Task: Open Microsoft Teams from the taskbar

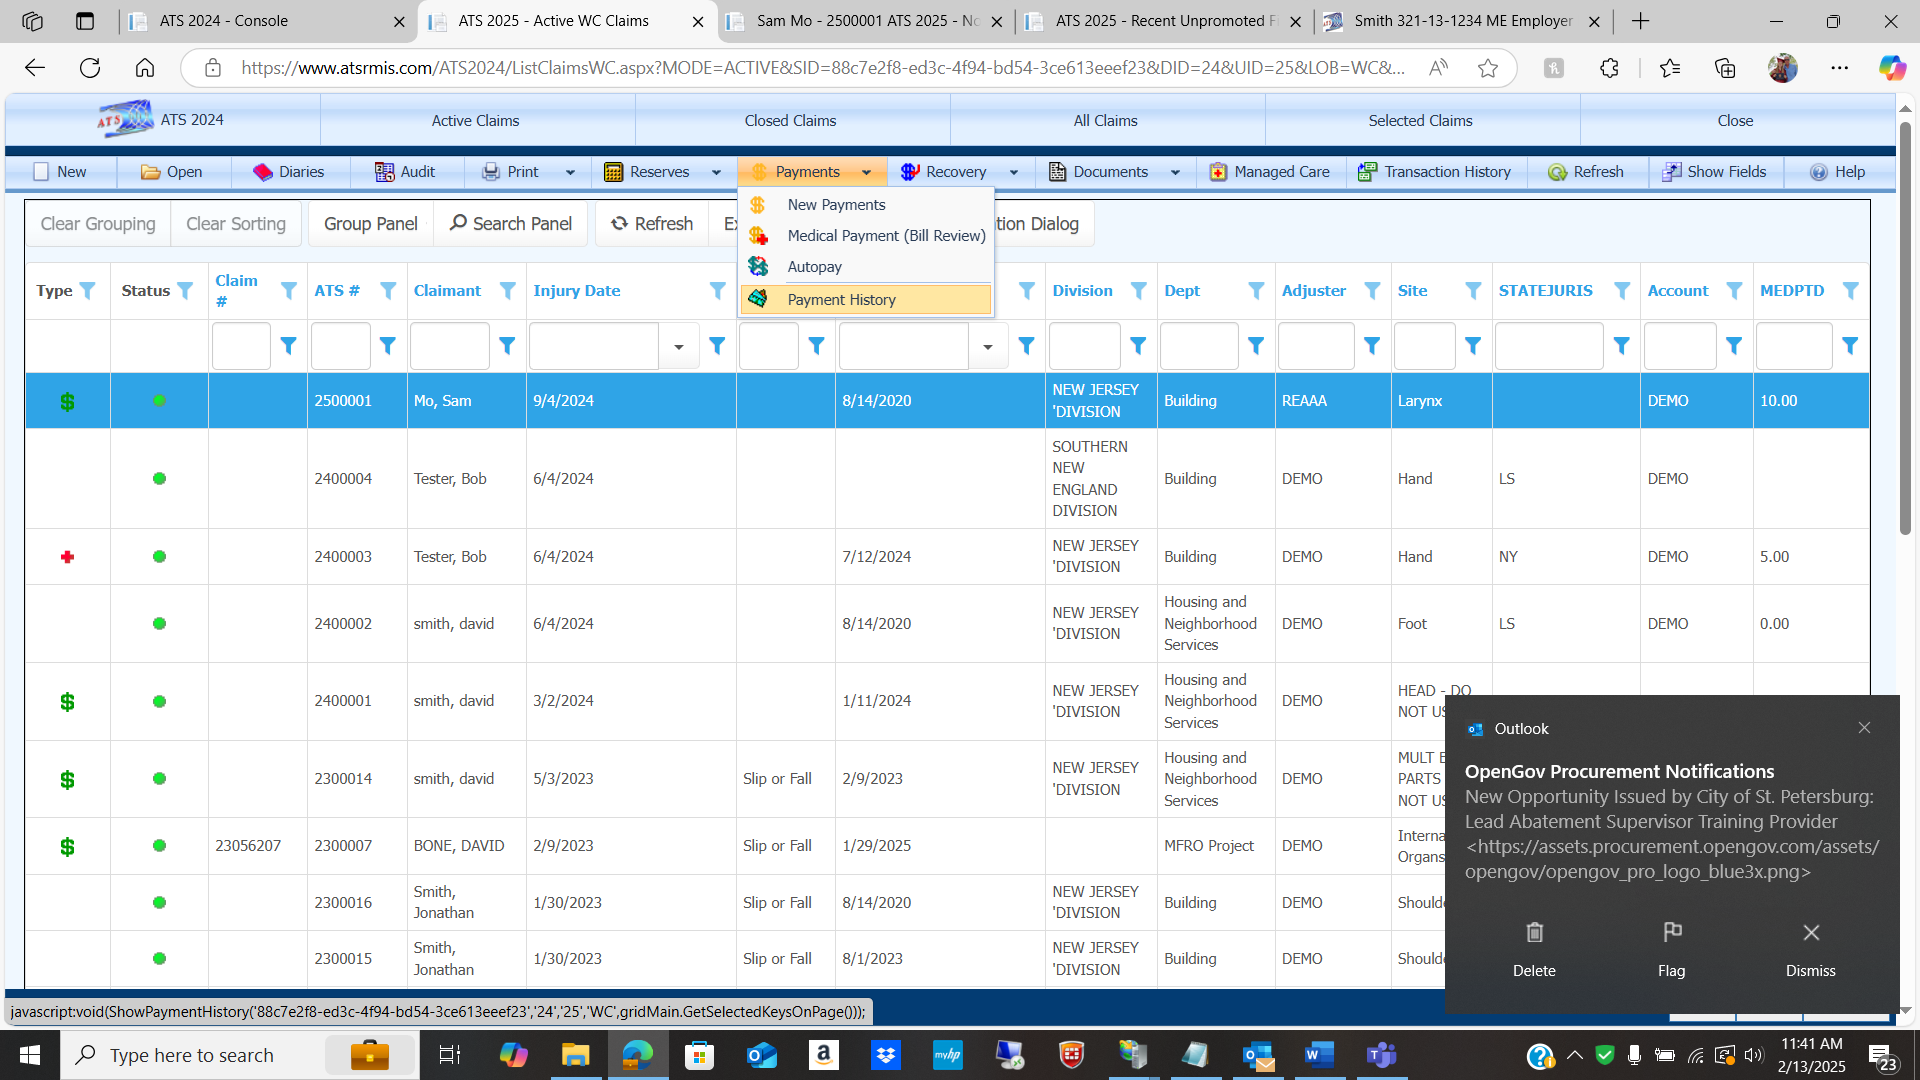Action: 1381,1055
